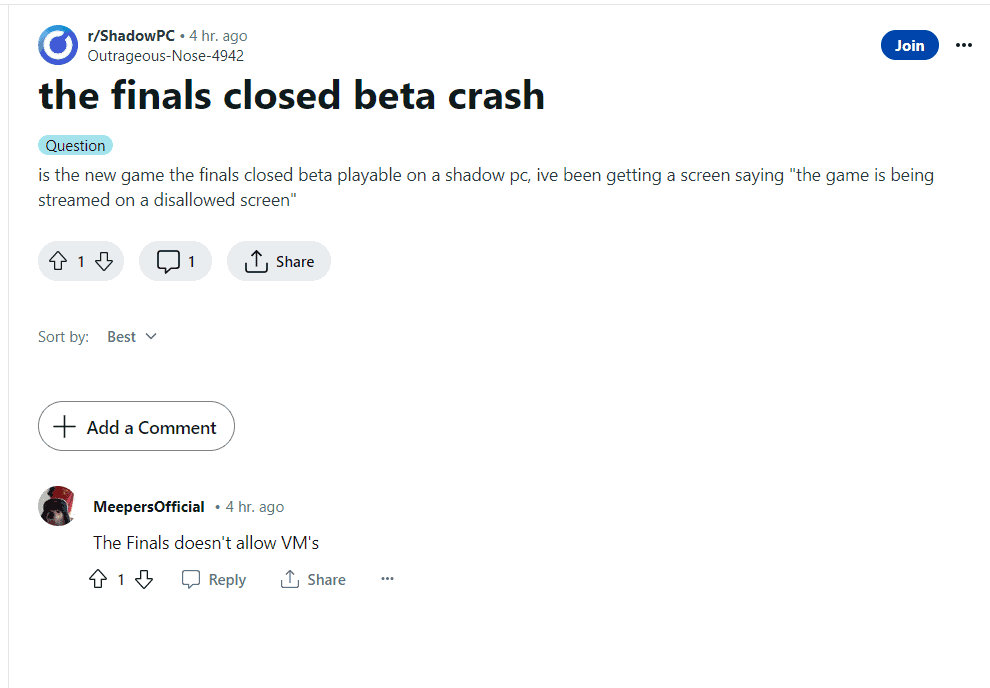Click Add a Comment button

pos(136,427)
